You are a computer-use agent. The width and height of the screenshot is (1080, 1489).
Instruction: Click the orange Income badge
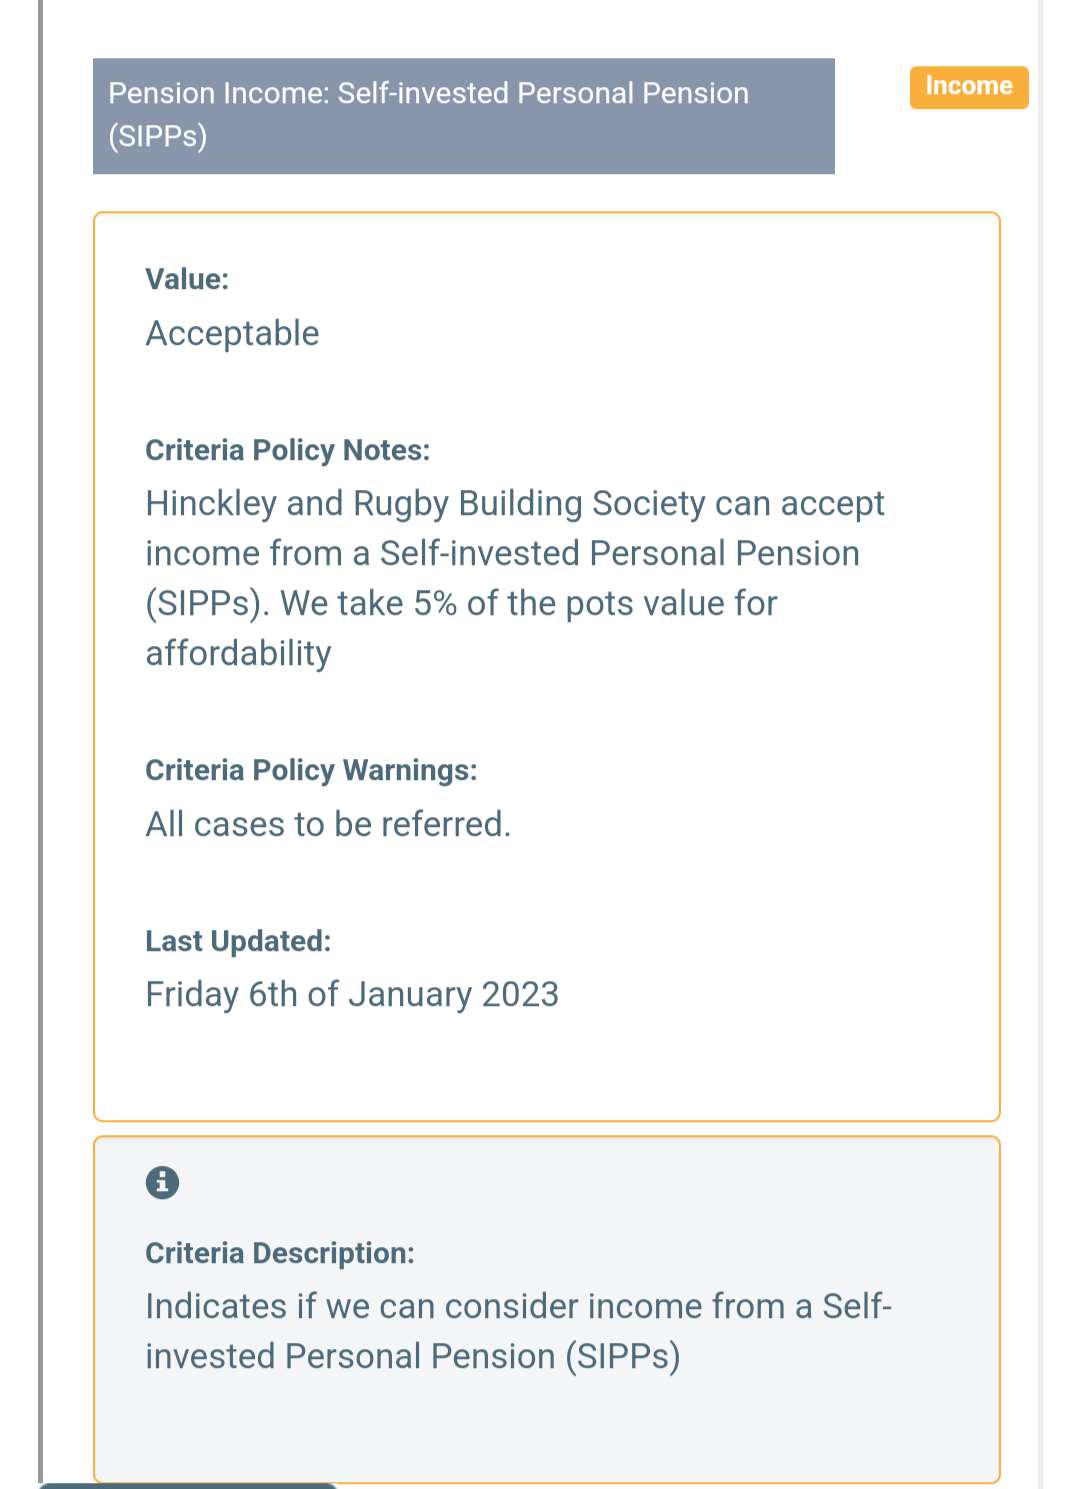969,87
